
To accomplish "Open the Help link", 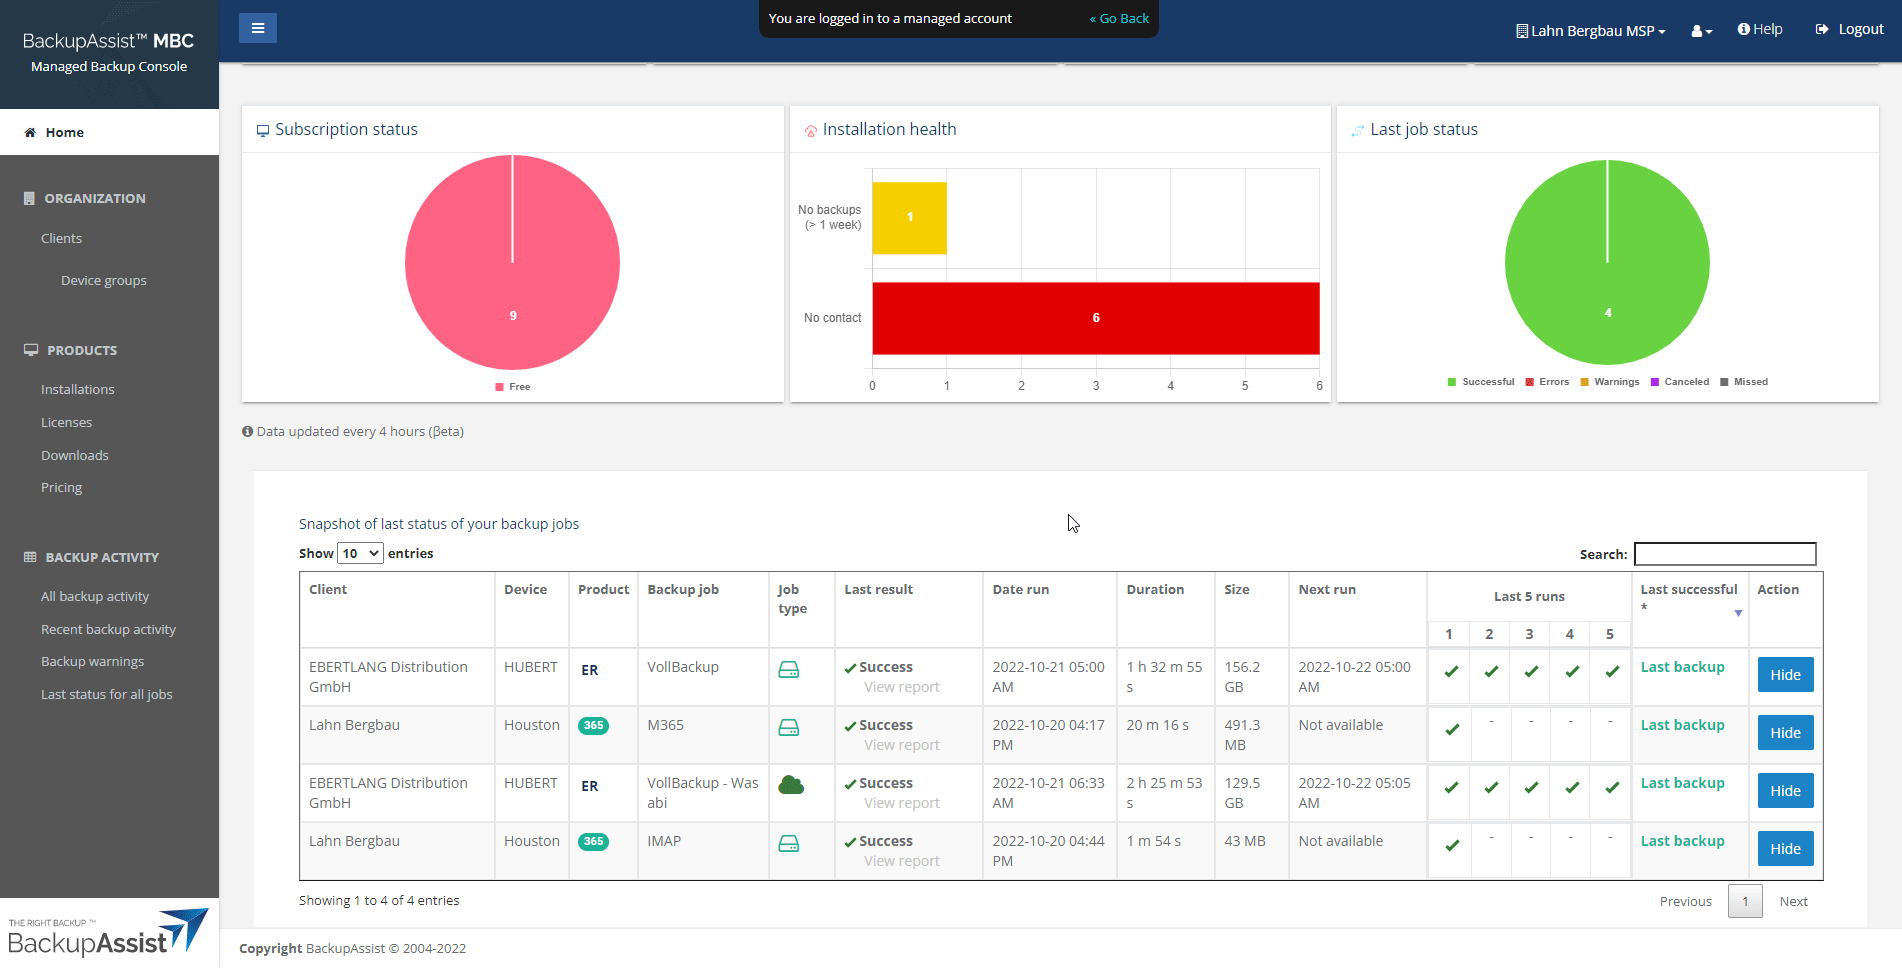I will pos(1760,29).
